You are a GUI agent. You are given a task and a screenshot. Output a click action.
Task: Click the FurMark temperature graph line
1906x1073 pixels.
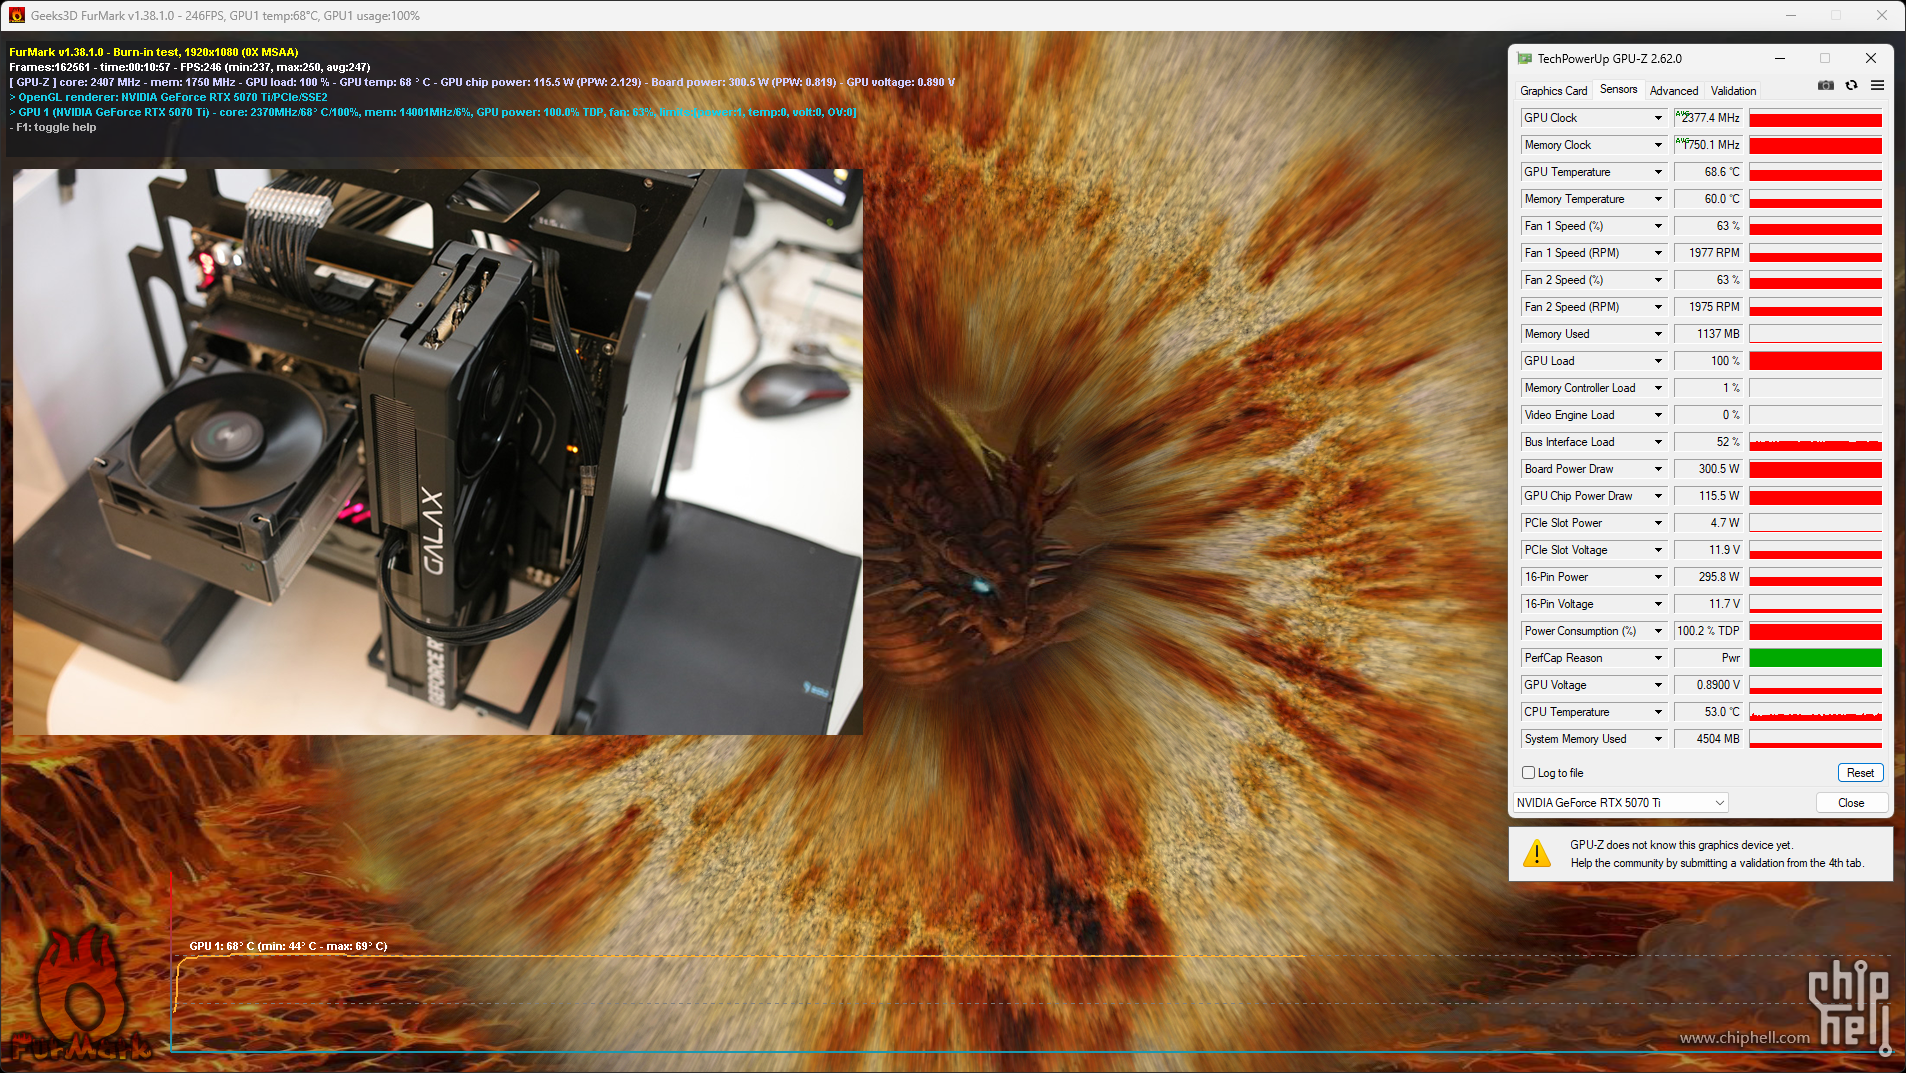[x=740, y=957]
